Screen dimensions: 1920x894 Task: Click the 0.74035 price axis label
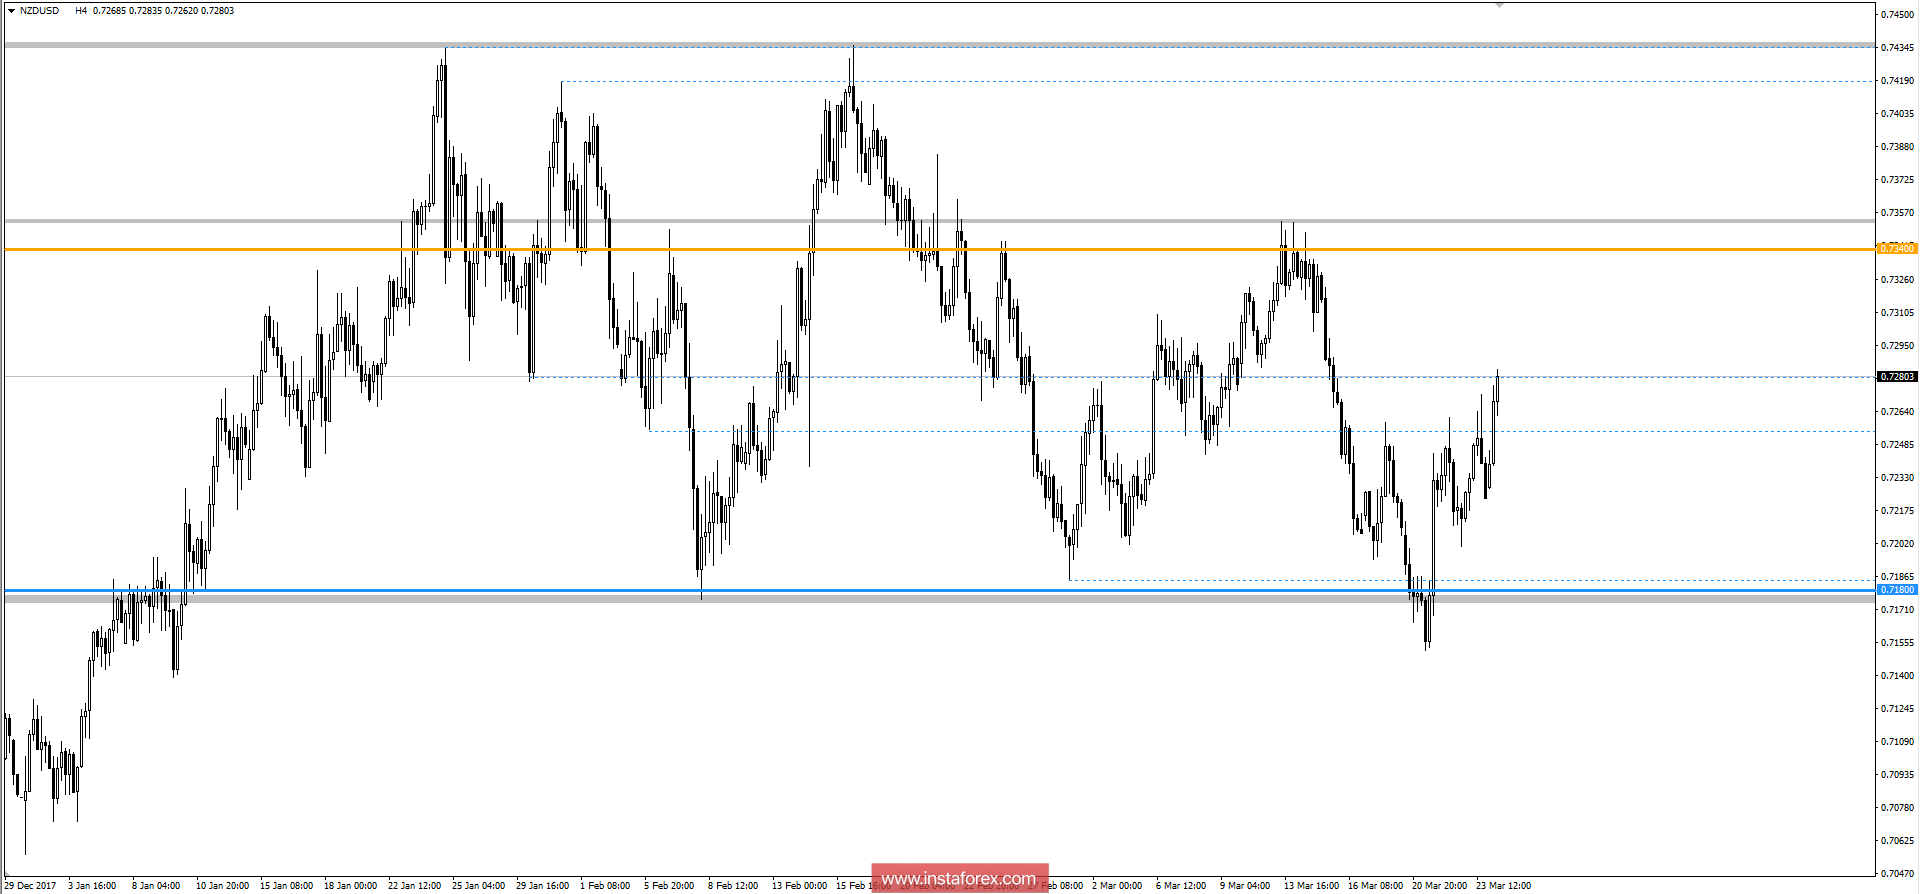1898,114
